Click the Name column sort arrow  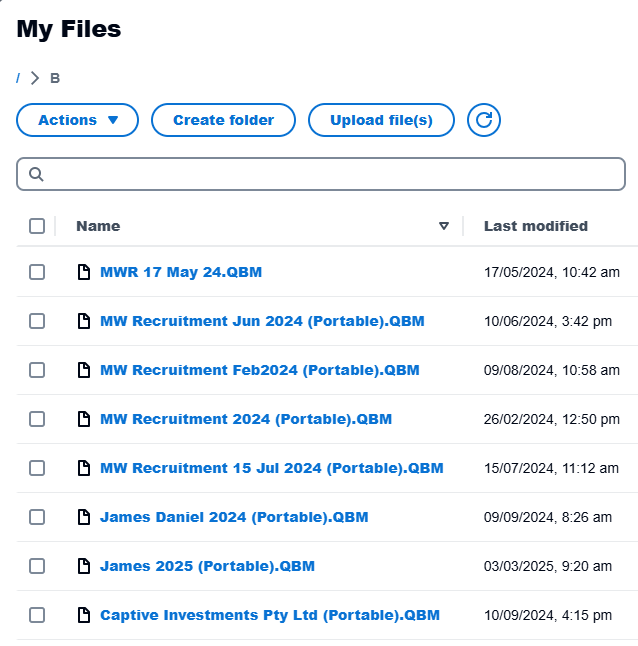pos(444,226)
